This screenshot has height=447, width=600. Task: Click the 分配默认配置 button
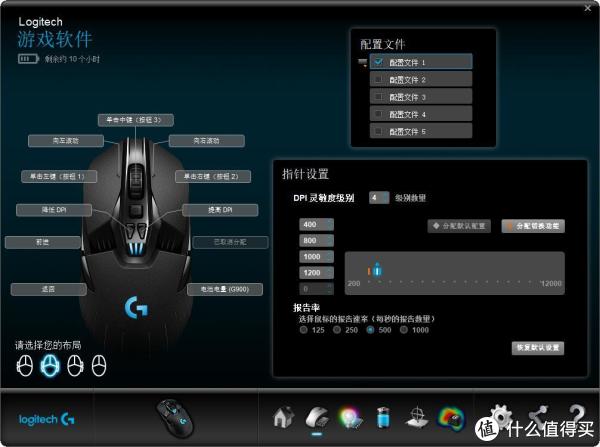pyautogui.click(x=459, y=226)
